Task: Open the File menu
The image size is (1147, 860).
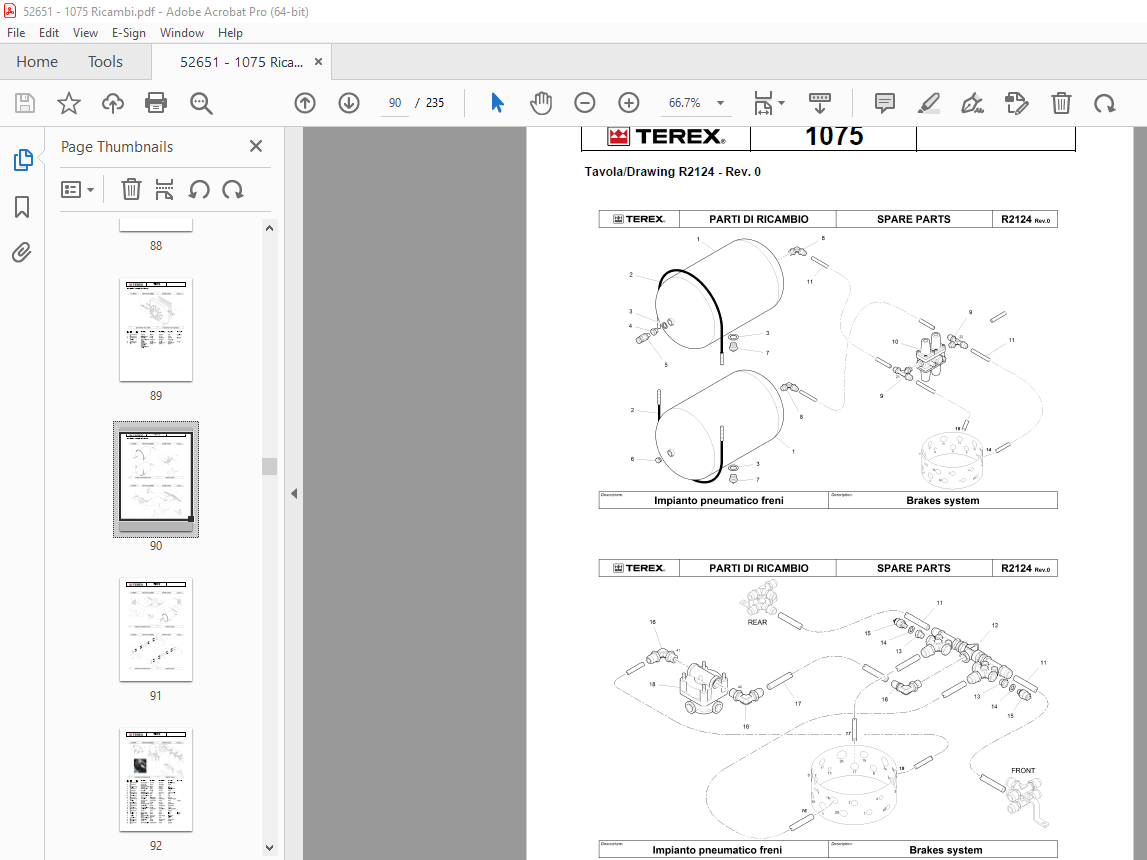Action: pos(16,33)
